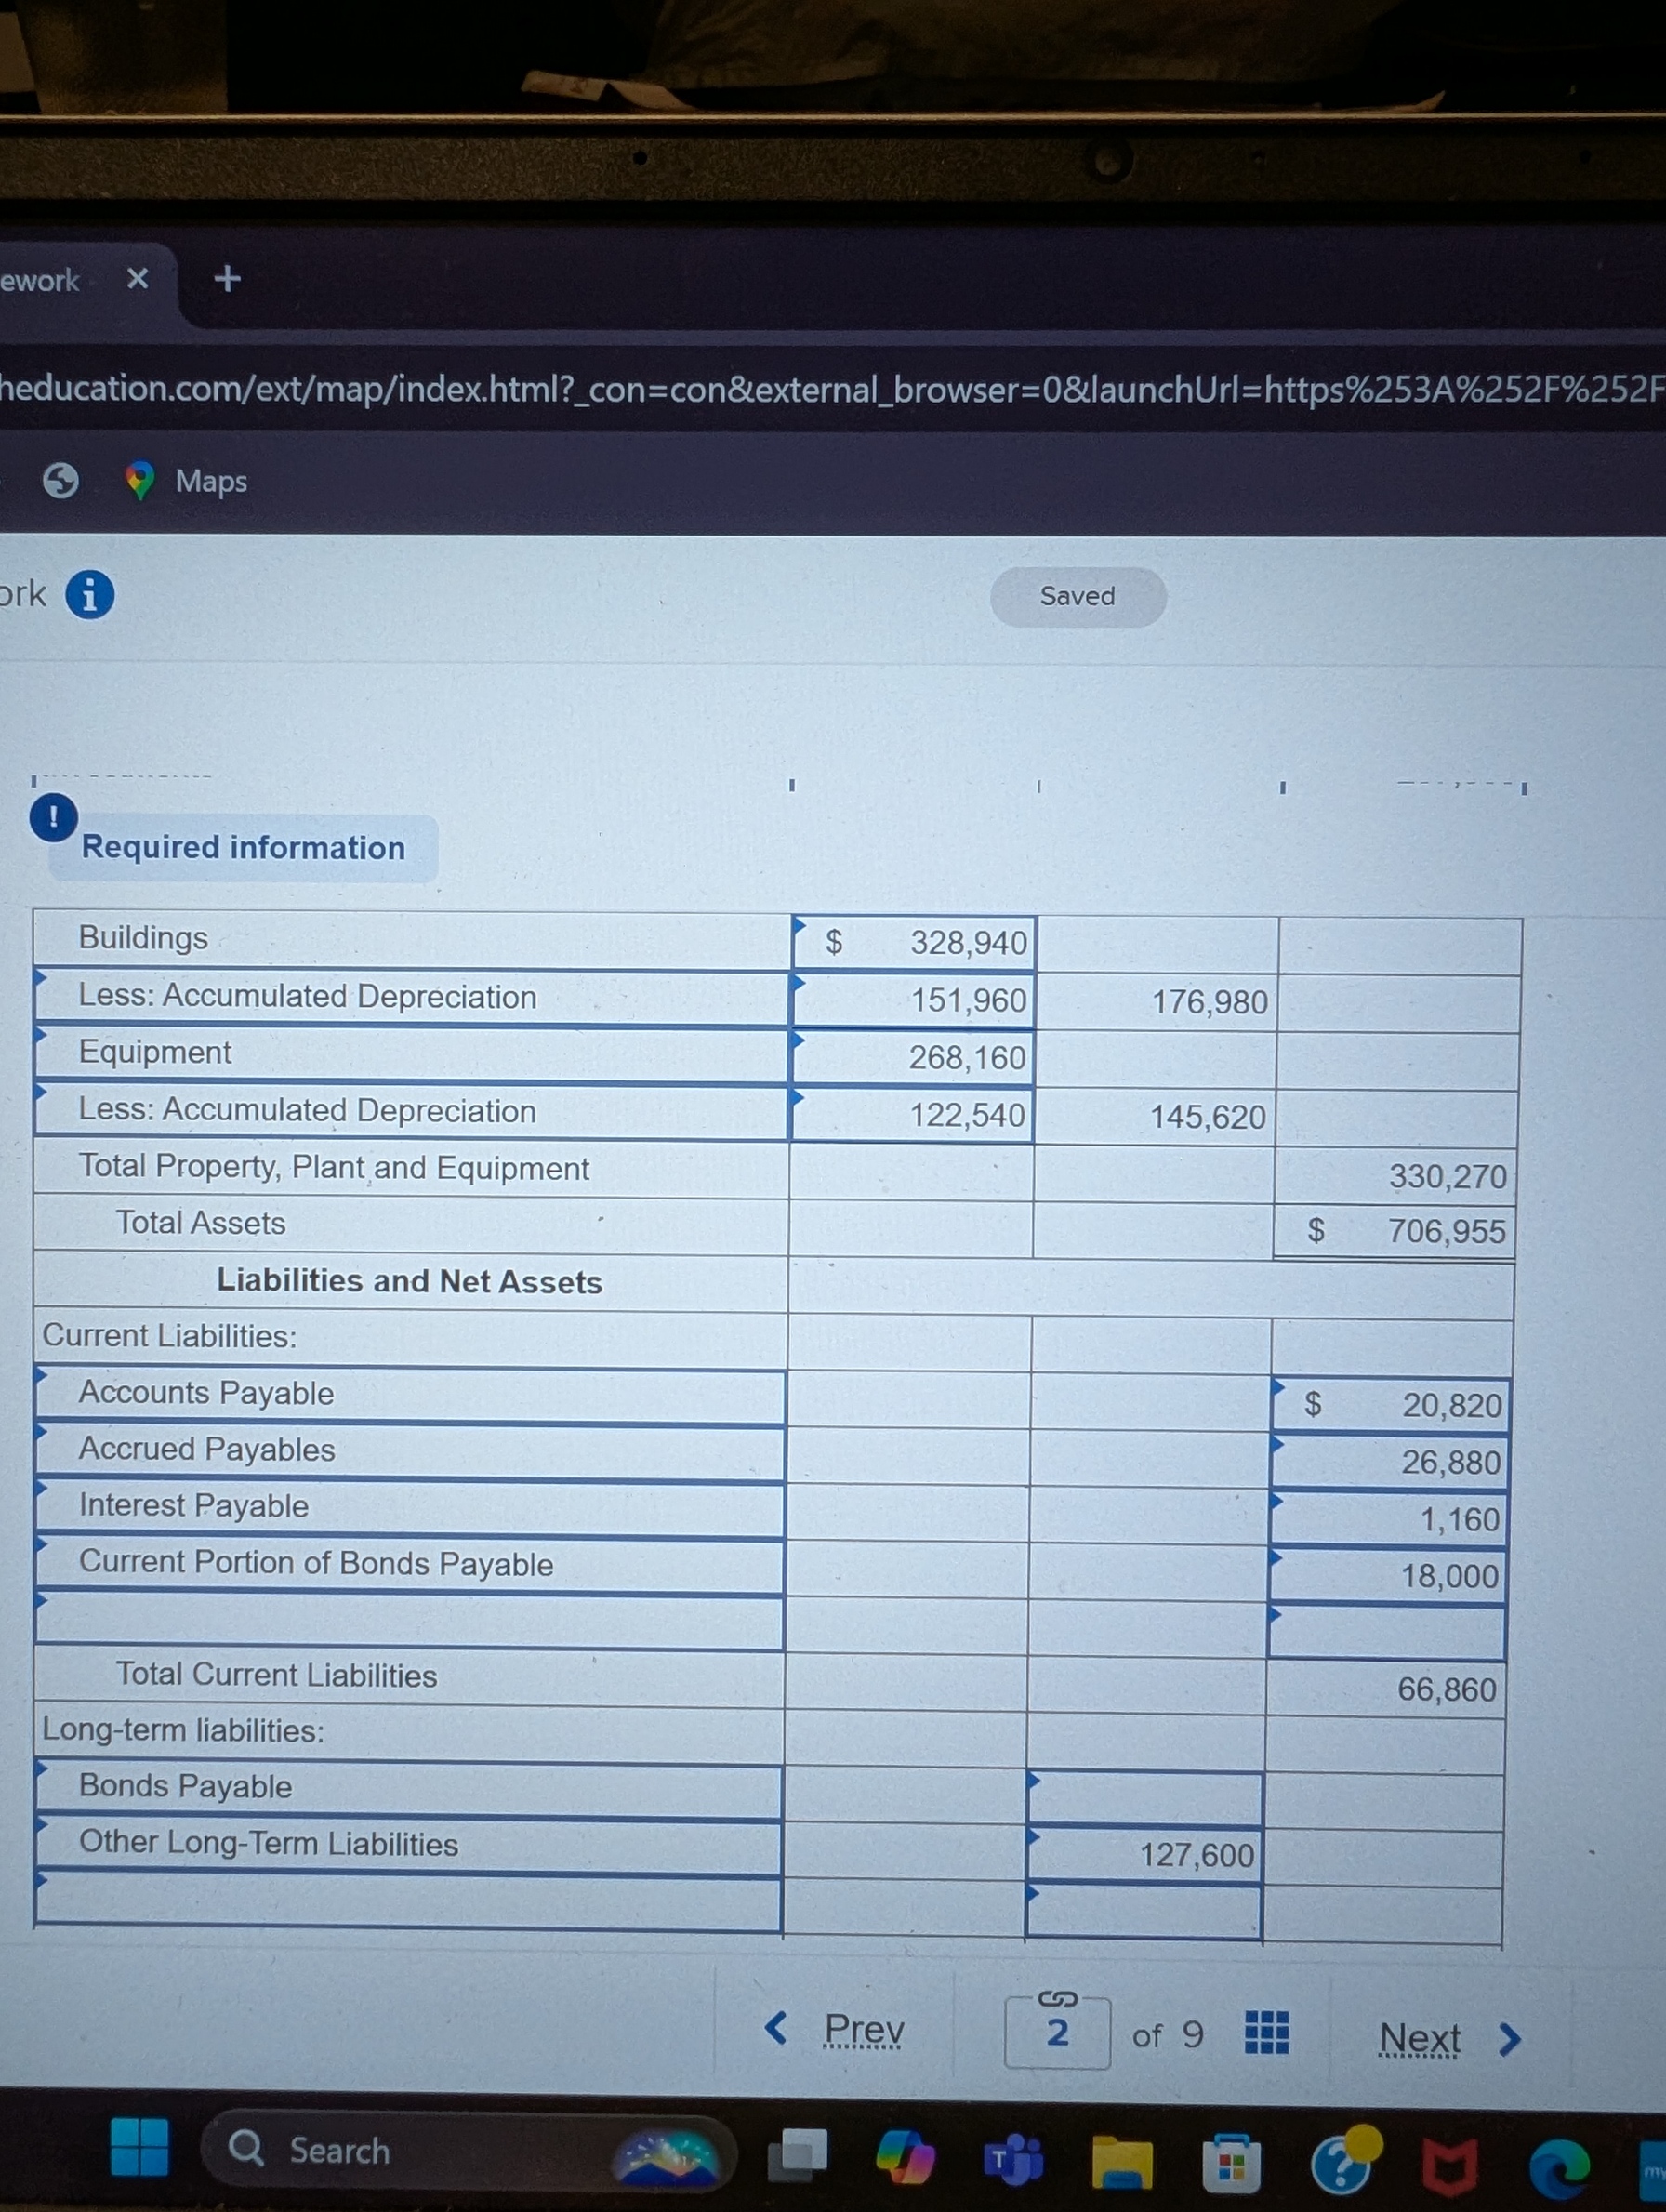Select the Total Assets label
Viewport: 1666px width, 2212px height.
(x=201, y=1223)
